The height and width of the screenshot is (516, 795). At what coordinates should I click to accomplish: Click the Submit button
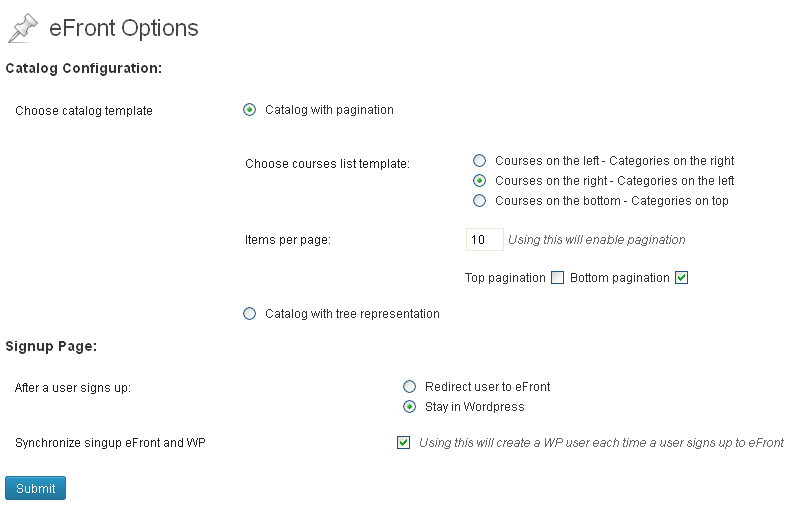click(35, 488)
